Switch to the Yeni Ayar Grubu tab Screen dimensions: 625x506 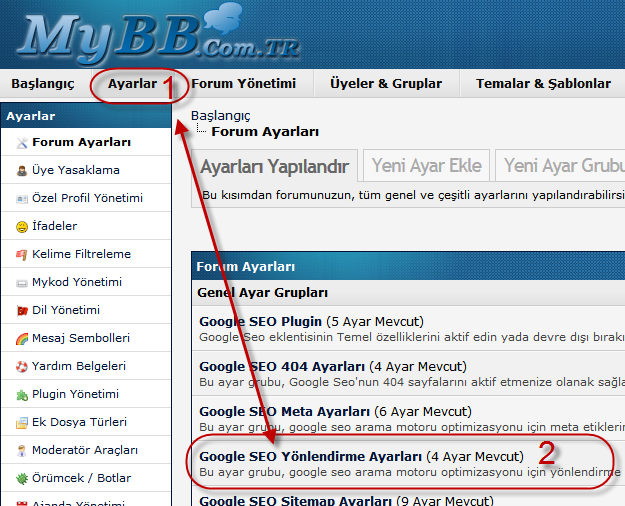pos(560,165)
